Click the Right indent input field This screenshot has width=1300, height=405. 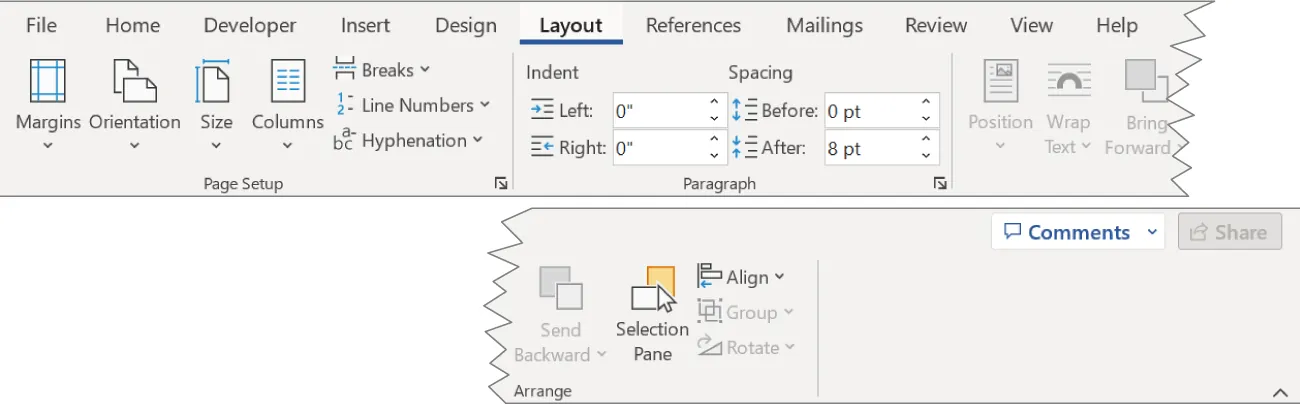tap(656, 148)
